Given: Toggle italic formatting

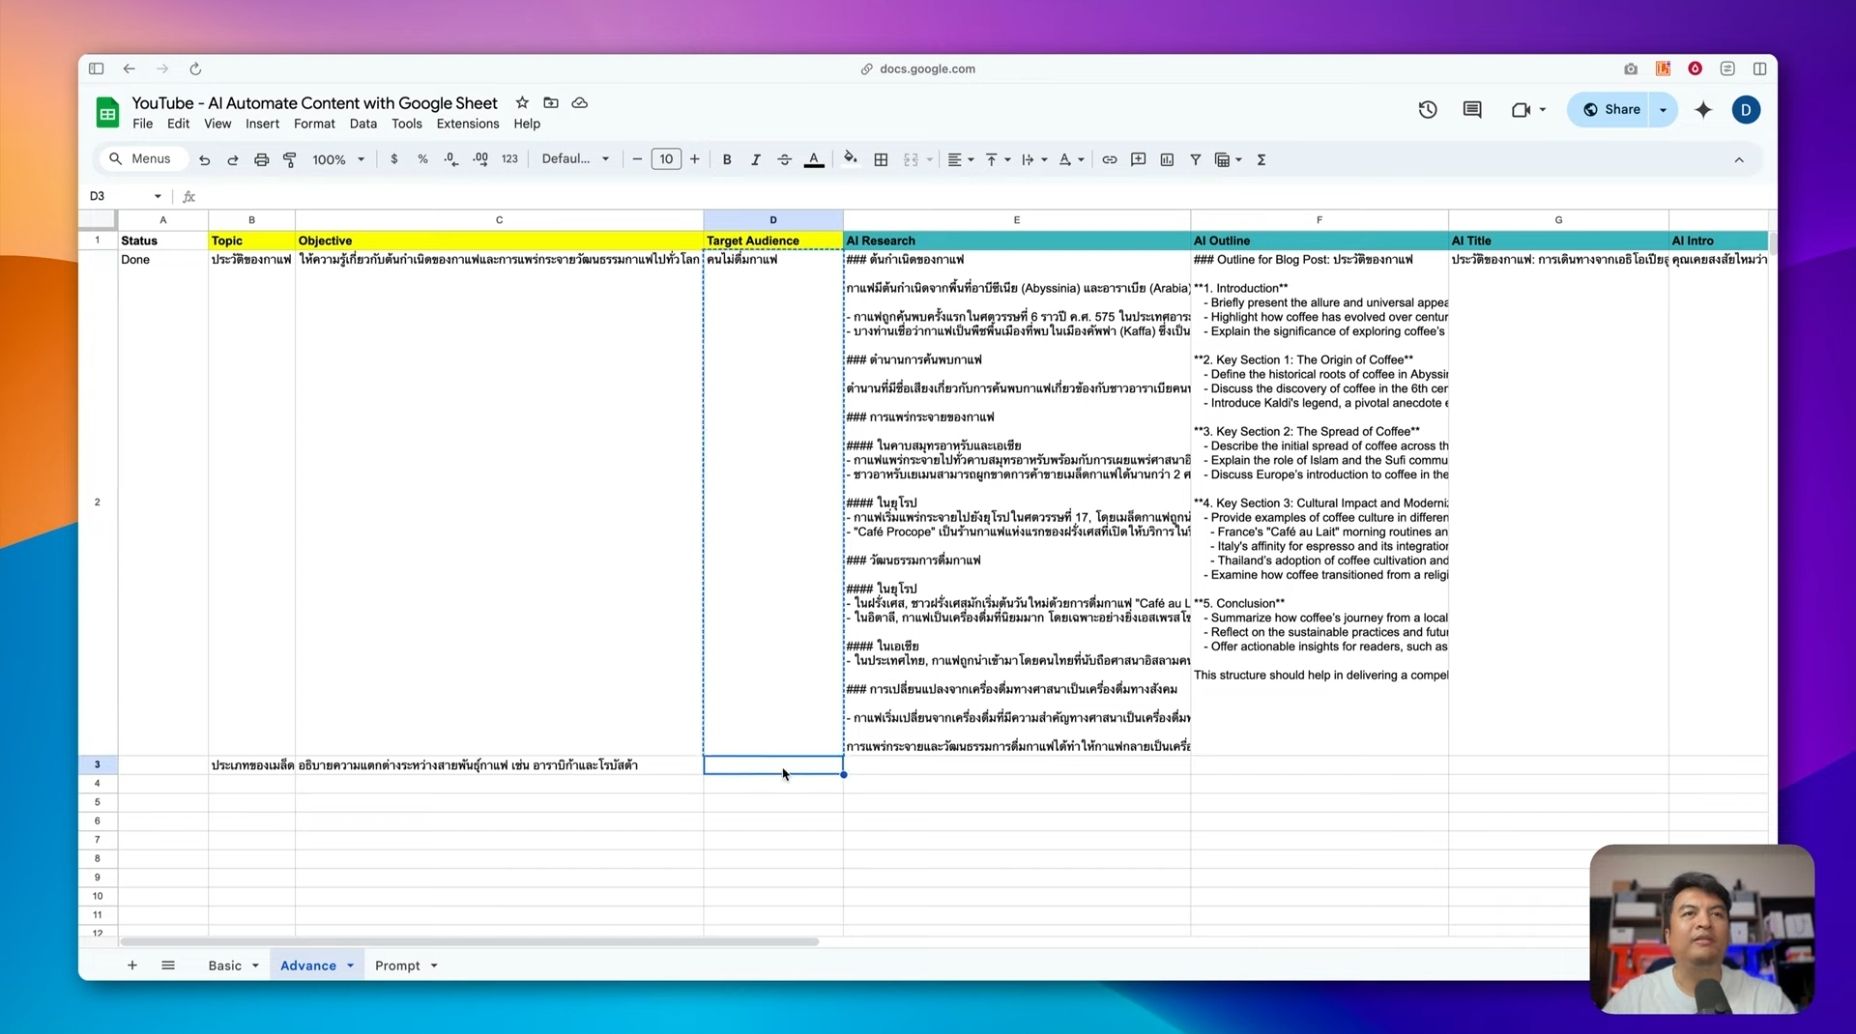Looking at the screenshot, I should (756, 160).
